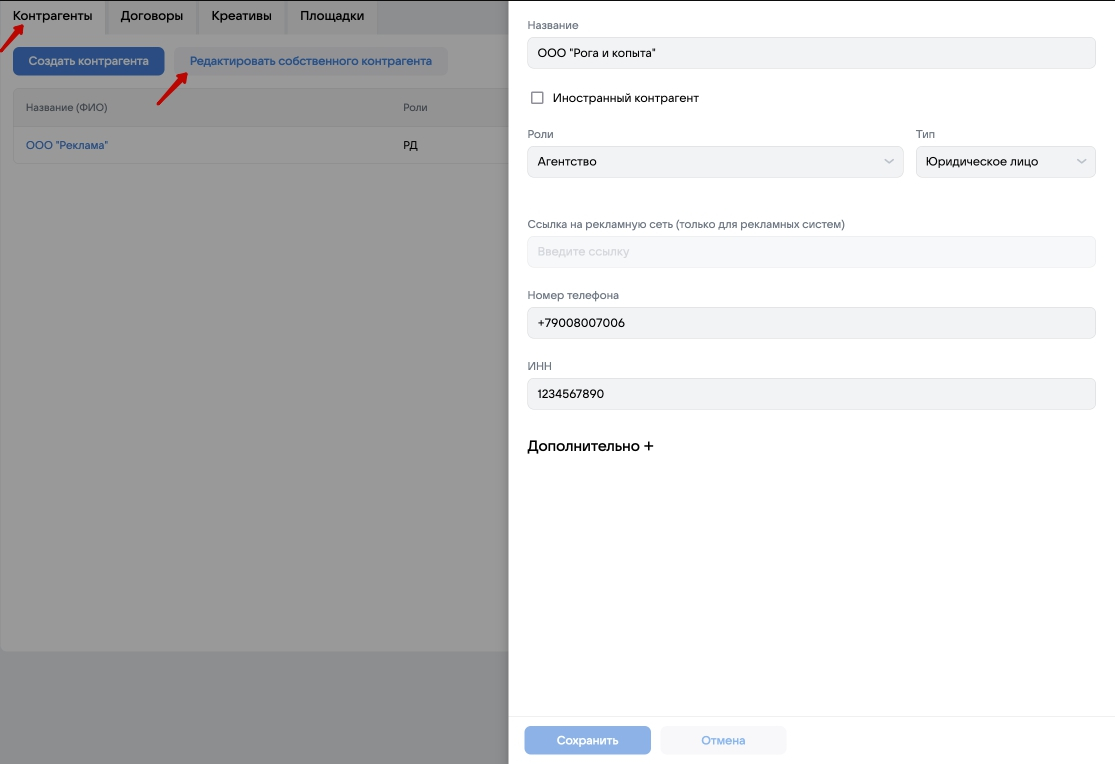Open the Договоры tab
This screenshot has height=764, width=1115.
click(151, 16)
